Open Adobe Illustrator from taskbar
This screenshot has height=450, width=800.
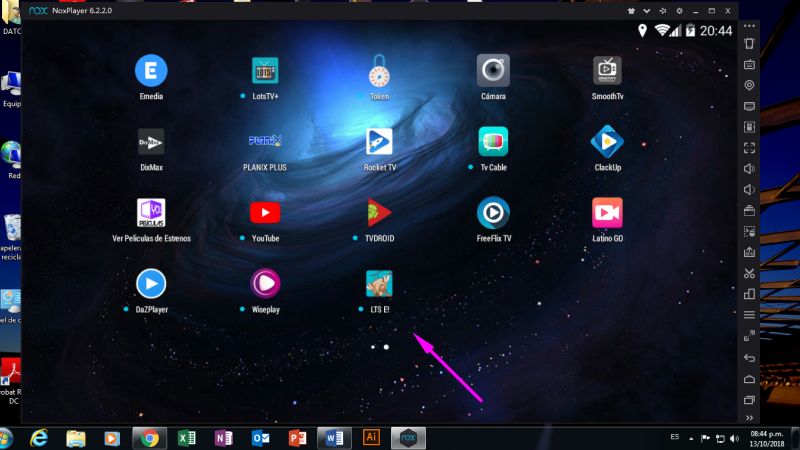371,437
